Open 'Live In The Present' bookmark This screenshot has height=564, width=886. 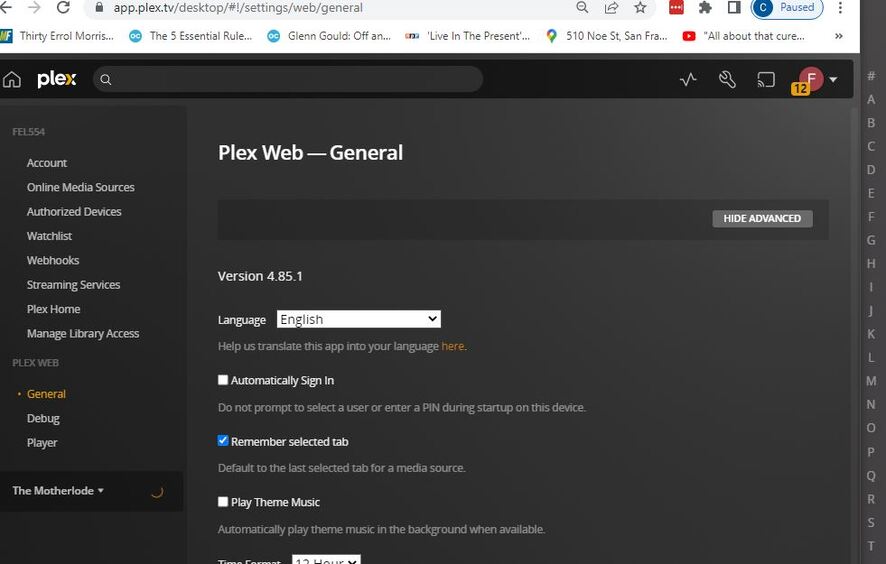click(468, 36)
